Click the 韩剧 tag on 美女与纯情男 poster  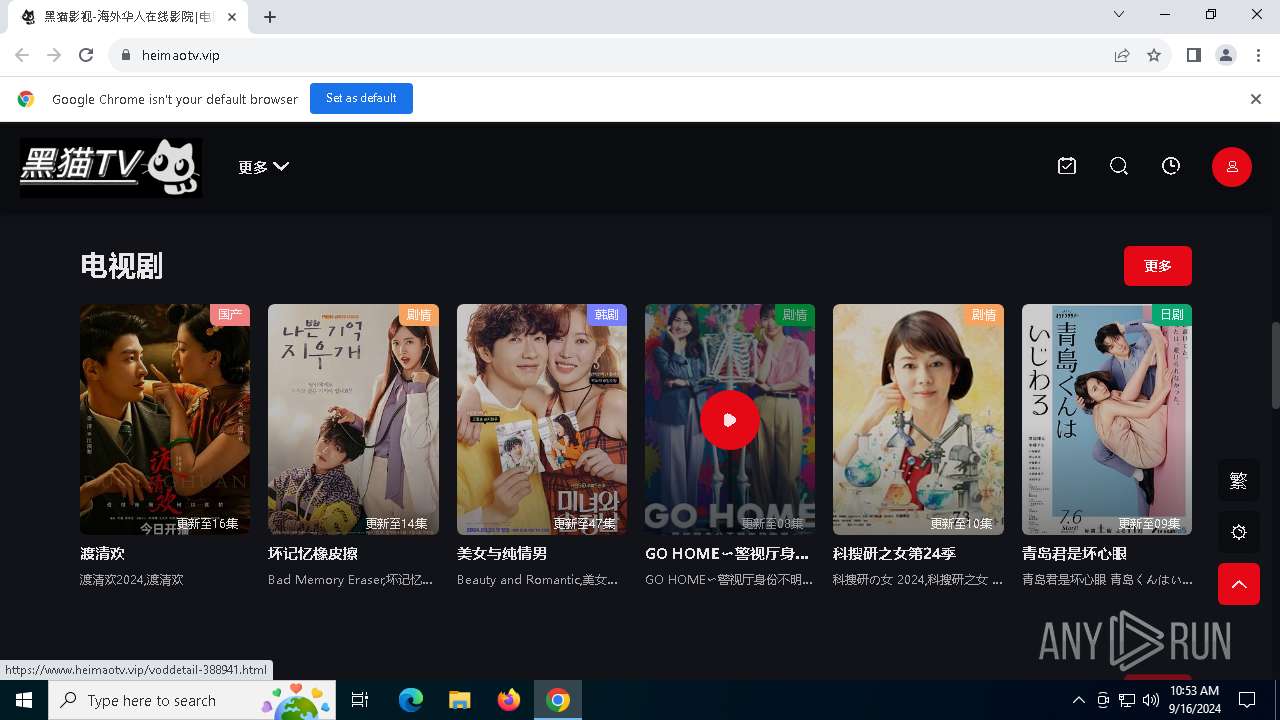(607, 315)
